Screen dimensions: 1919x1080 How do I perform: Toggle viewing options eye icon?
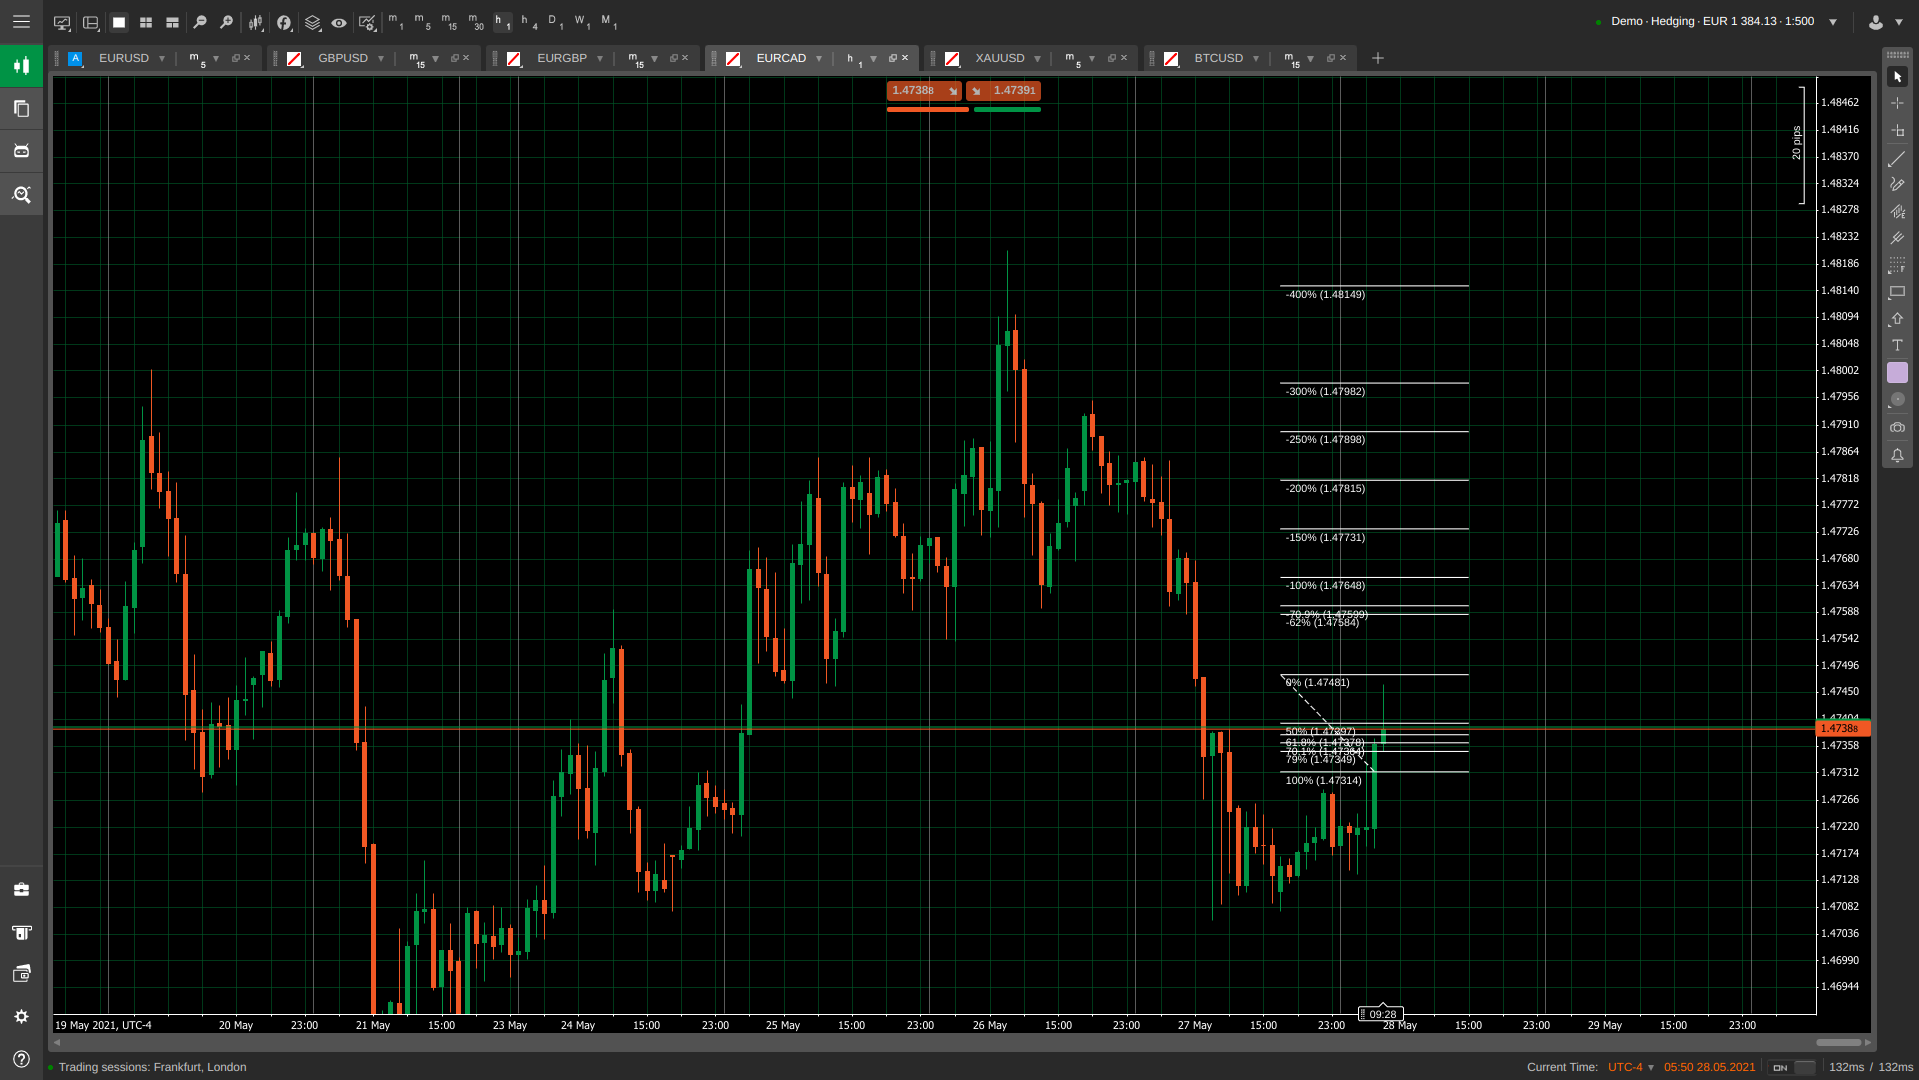[339, 22]
